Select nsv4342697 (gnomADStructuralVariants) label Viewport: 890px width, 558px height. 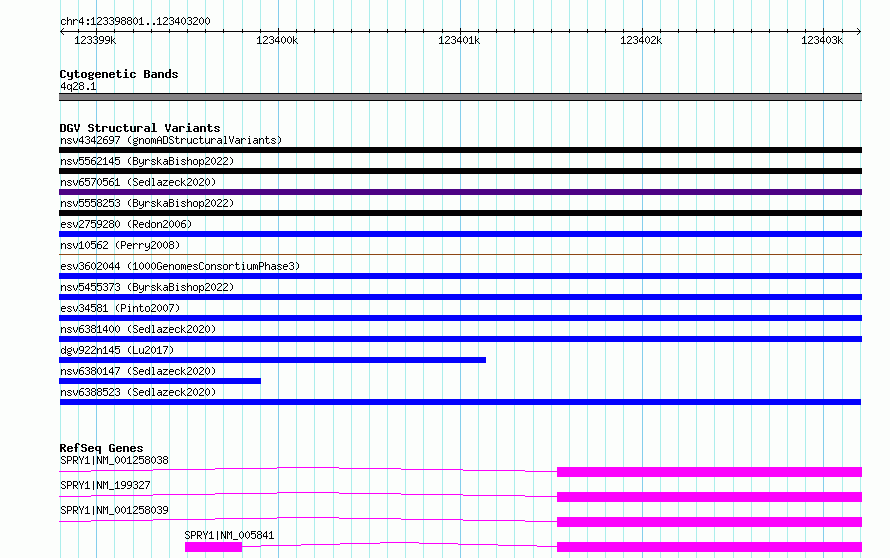click(171, 140)
